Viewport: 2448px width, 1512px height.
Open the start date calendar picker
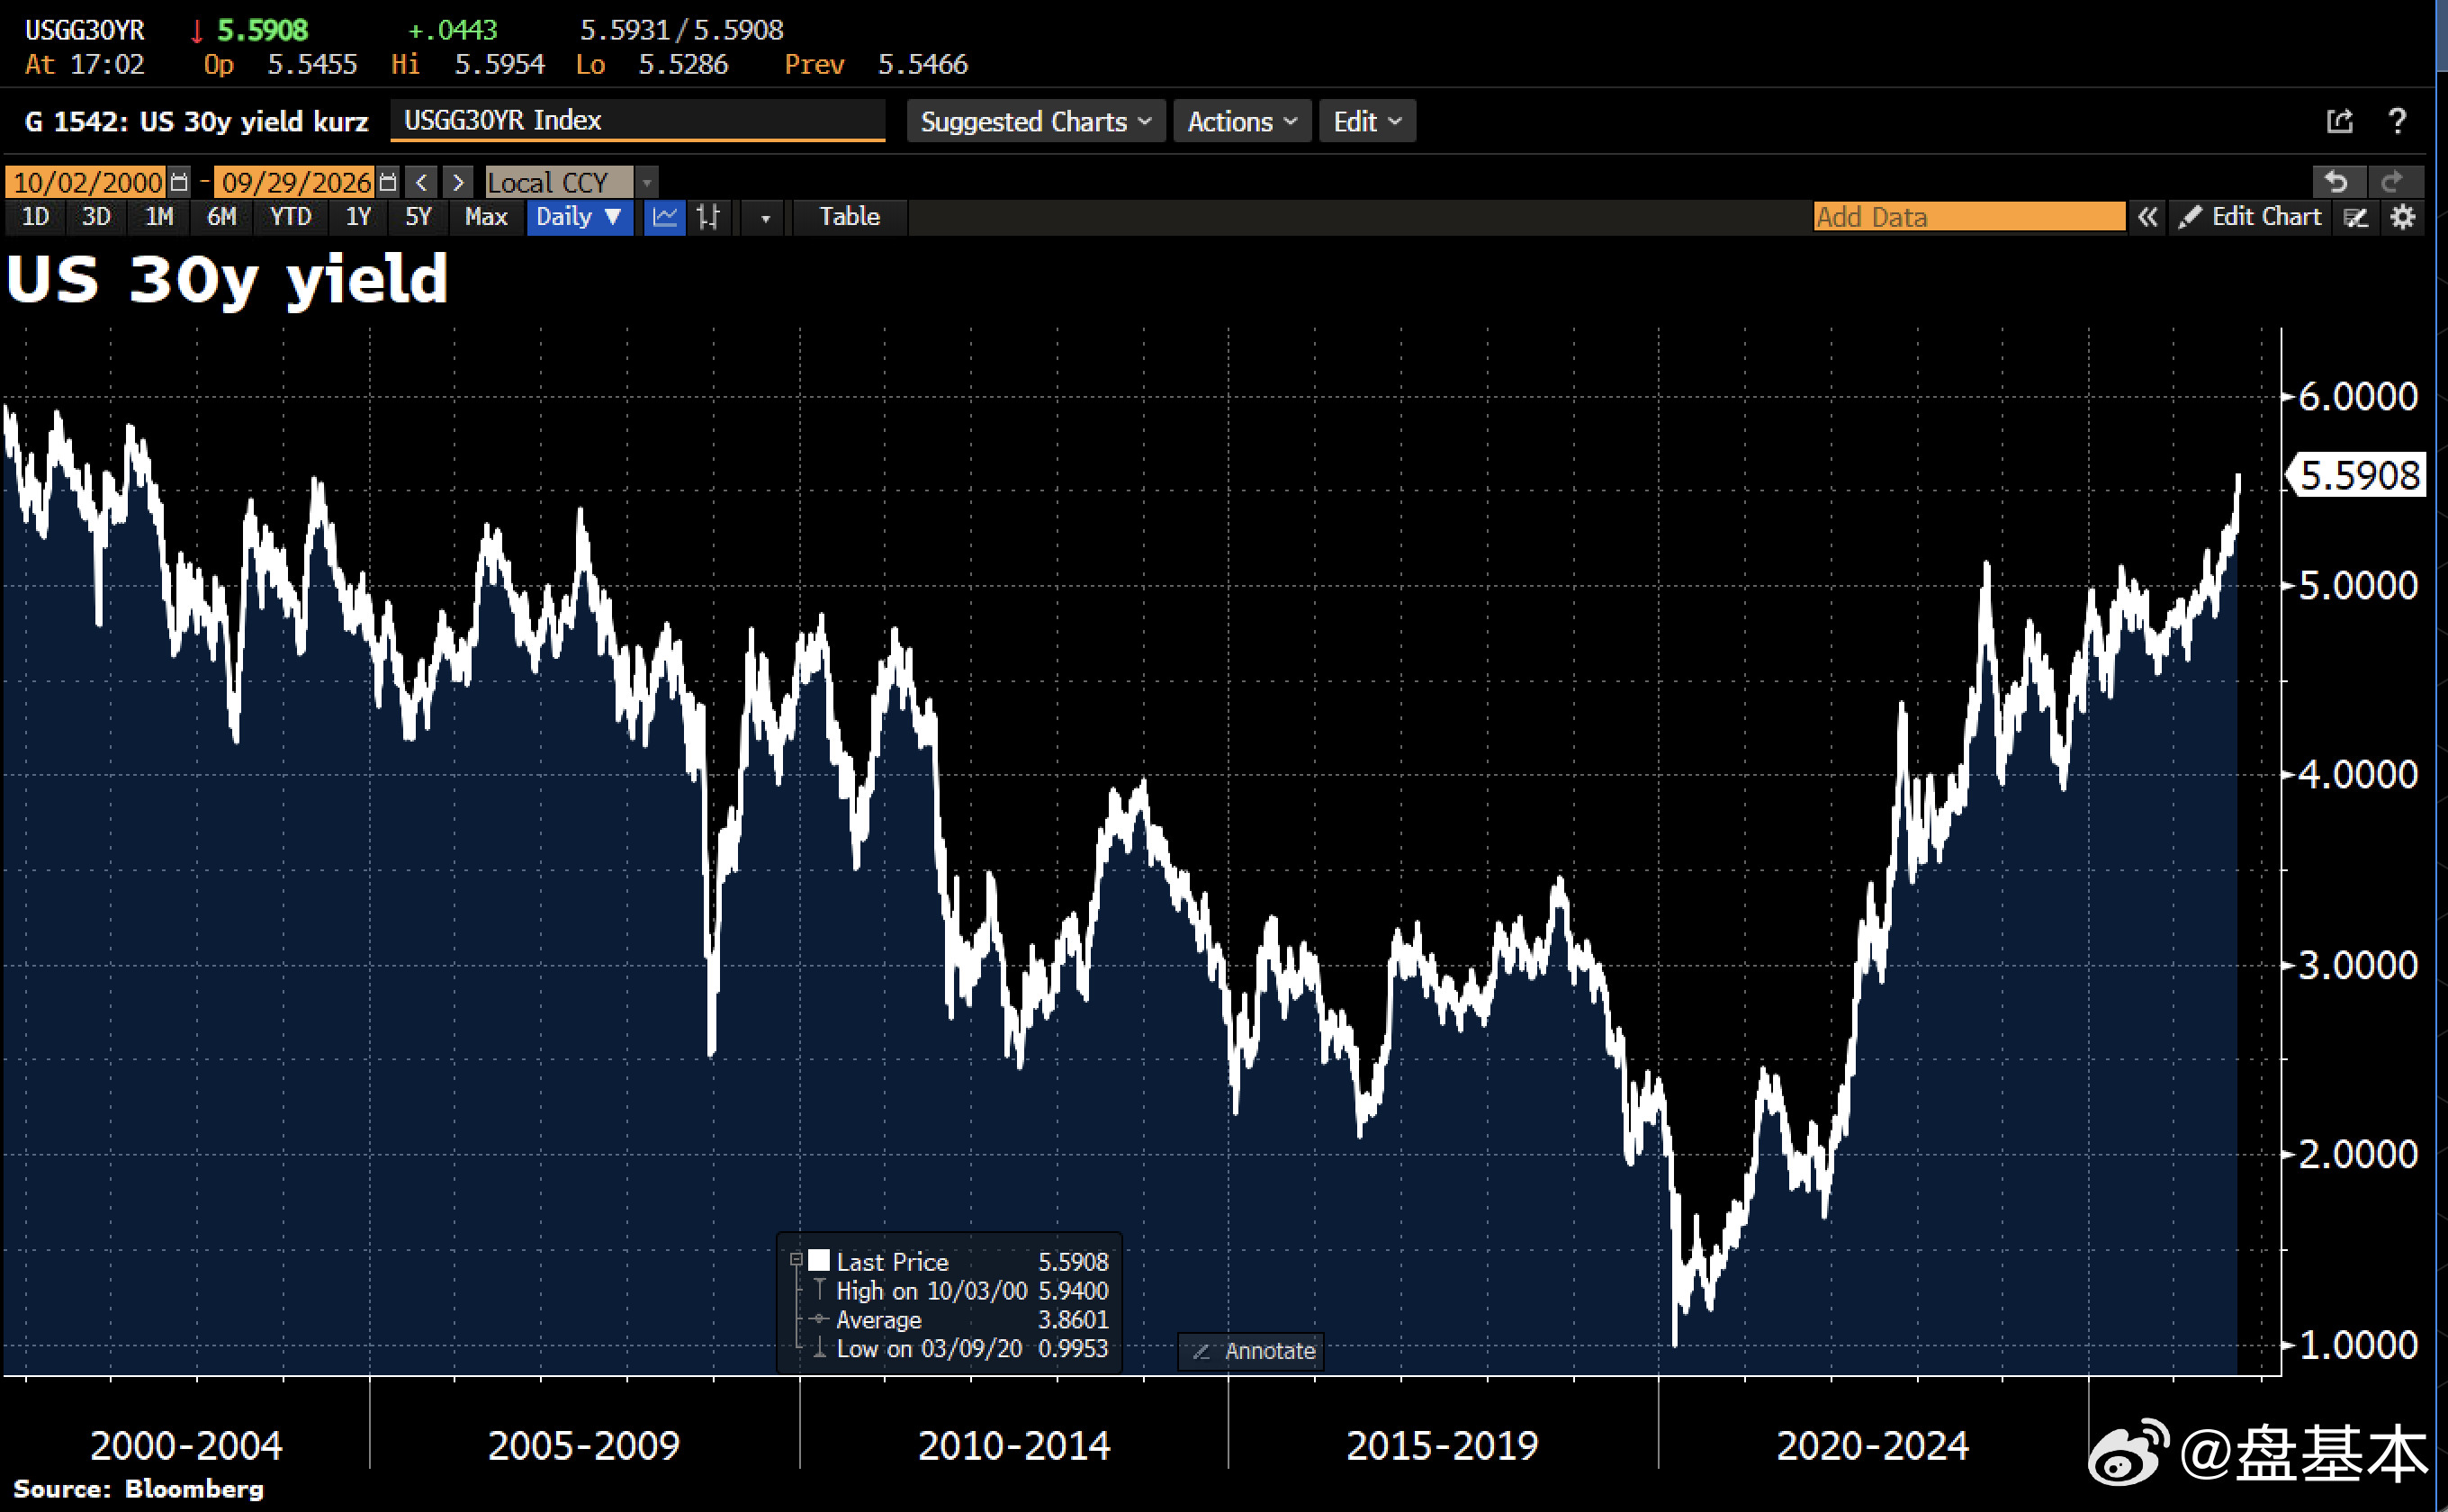click(x=179, y=182)
